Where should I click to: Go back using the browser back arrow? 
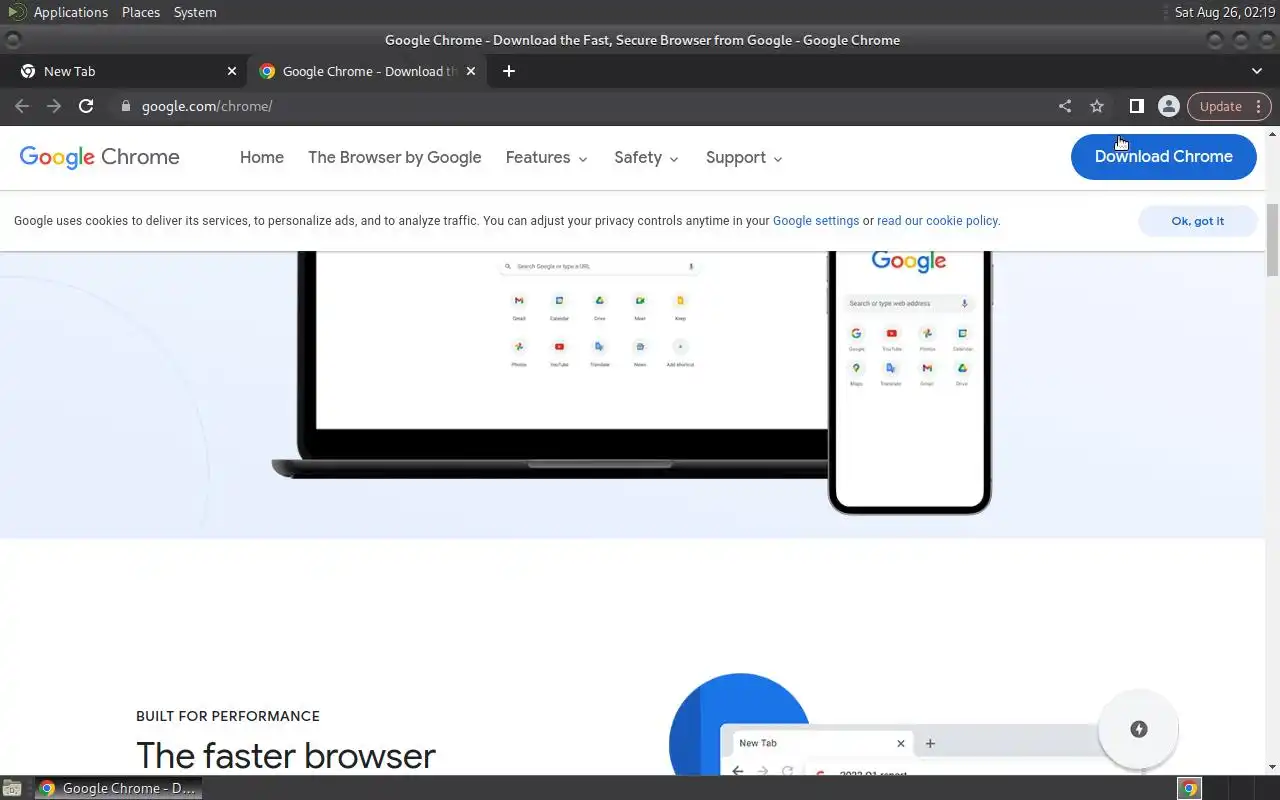coord(22,106)
